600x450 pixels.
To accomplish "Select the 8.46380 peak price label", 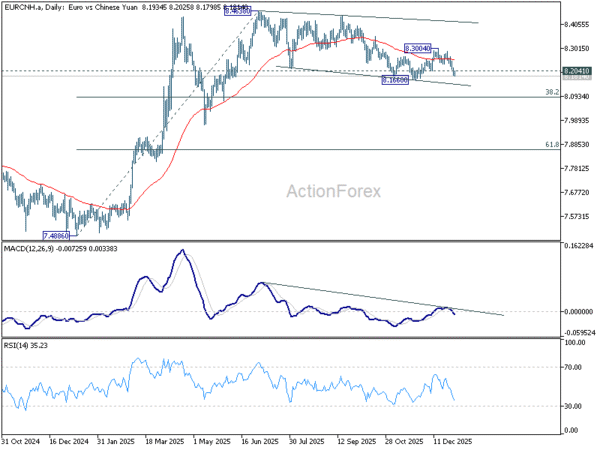I will pyautogui.click(x=238, y=11).
